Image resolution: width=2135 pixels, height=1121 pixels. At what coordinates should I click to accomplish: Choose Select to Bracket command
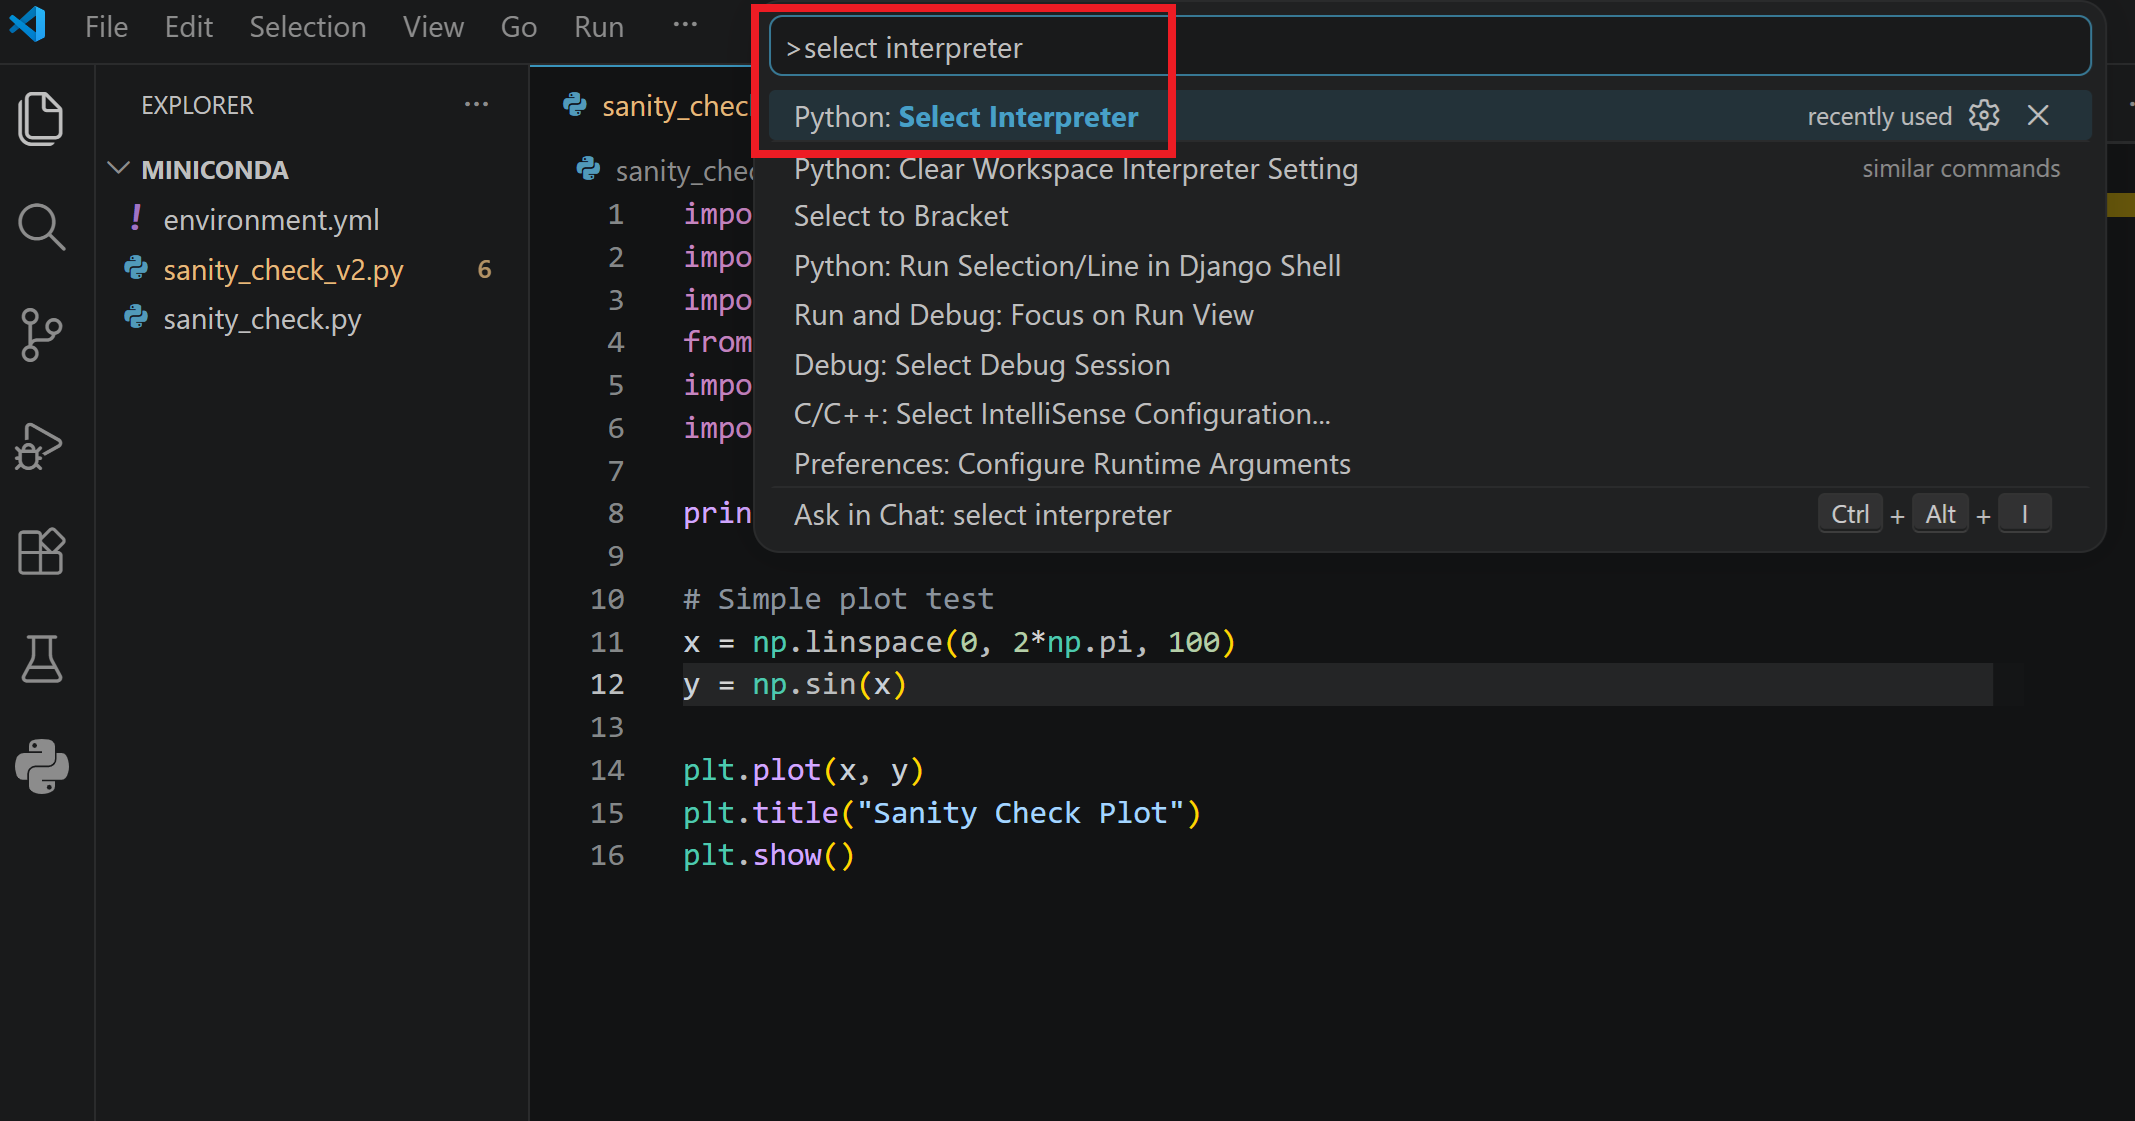click(1431, 216)
